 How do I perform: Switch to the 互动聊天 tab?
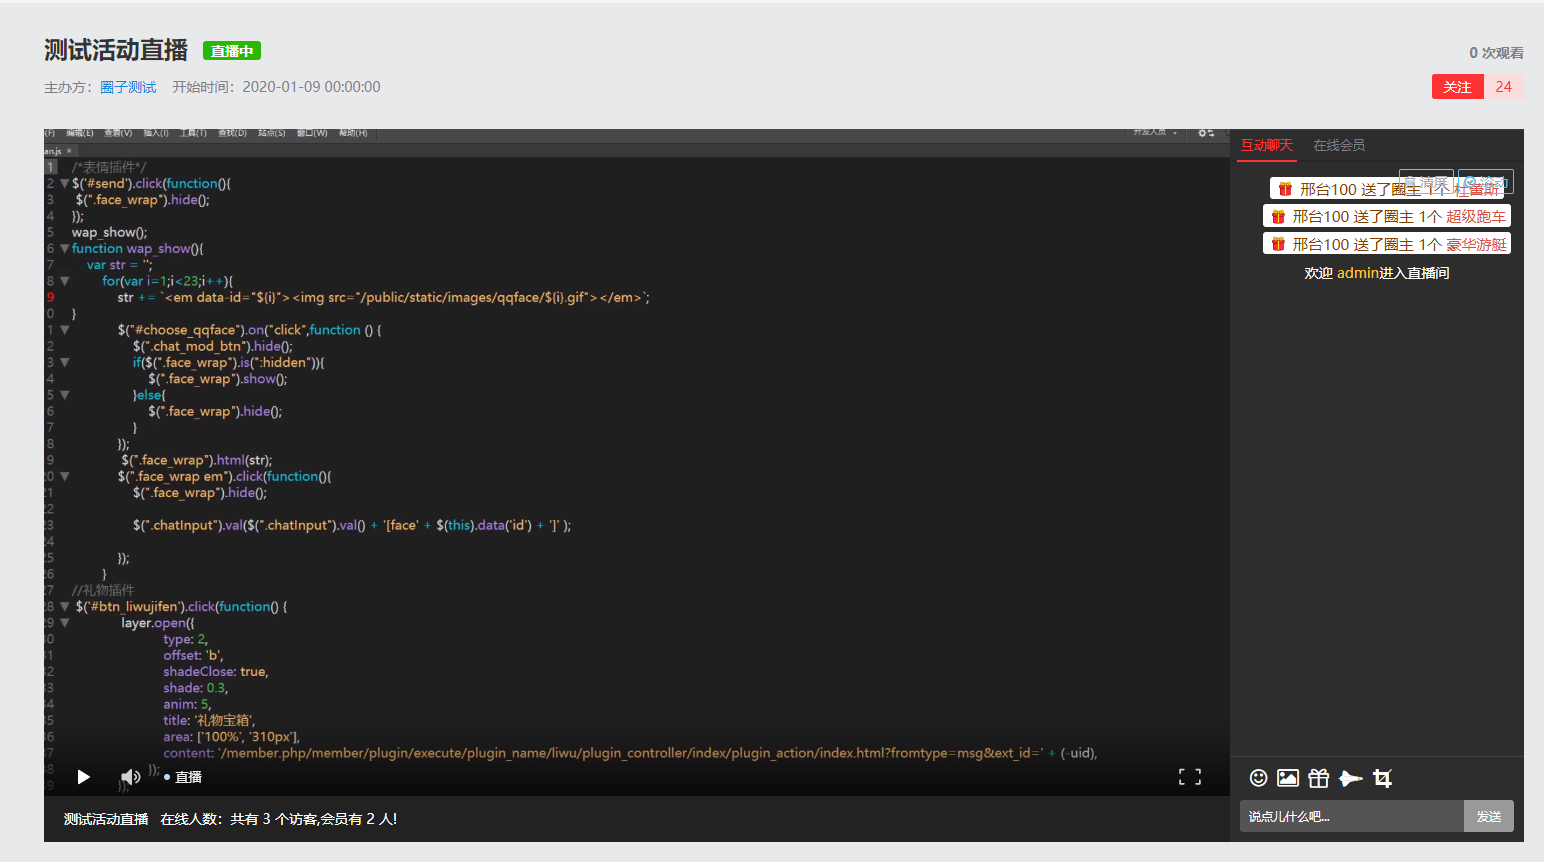(1266, 145)
